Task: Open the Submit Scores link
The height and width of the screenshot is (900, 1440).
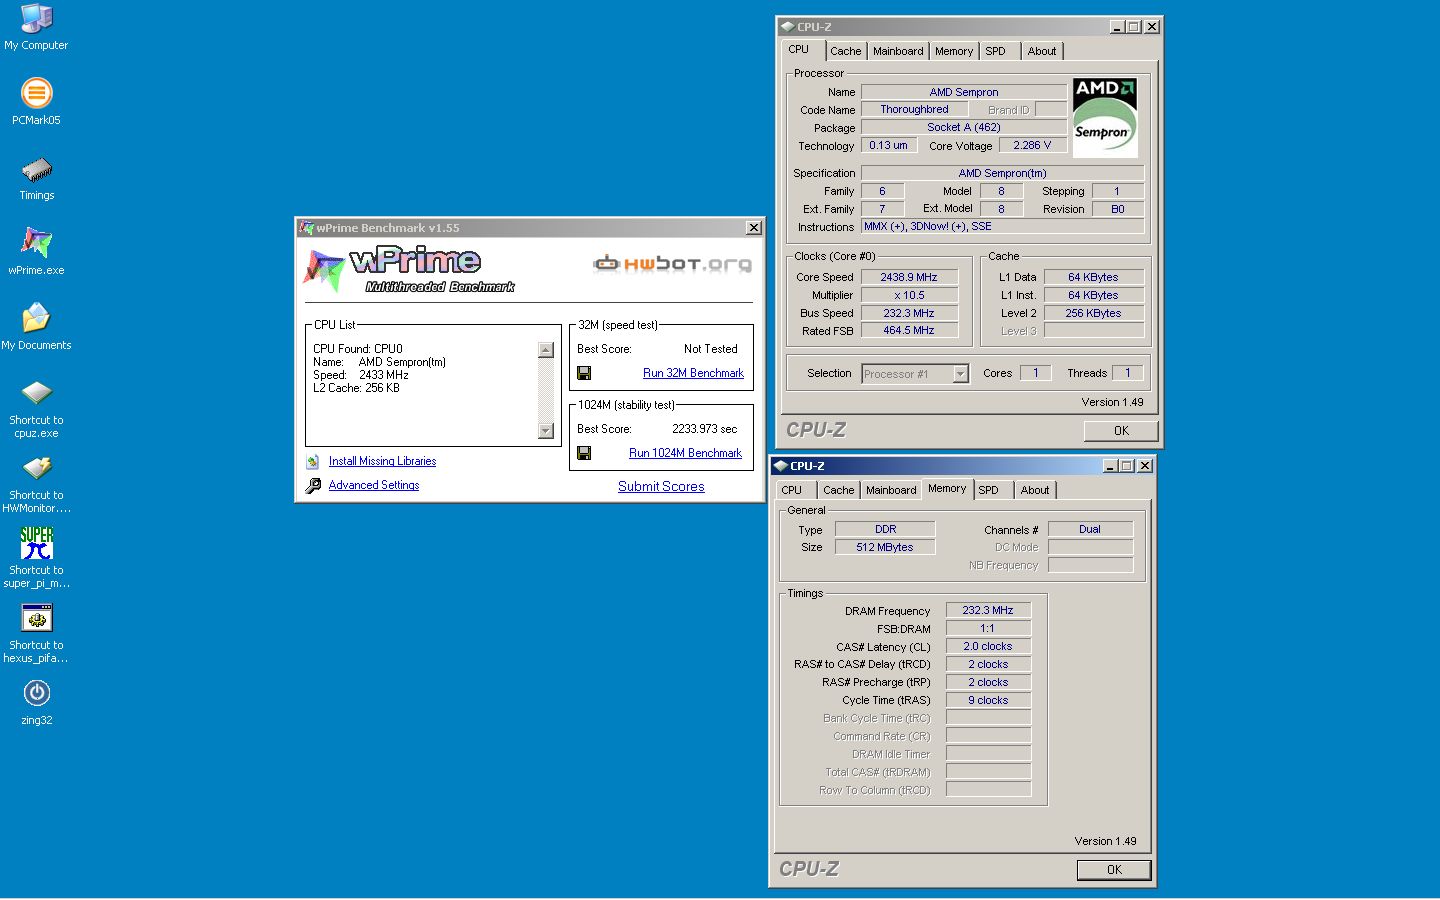Action: coord(661,486)
